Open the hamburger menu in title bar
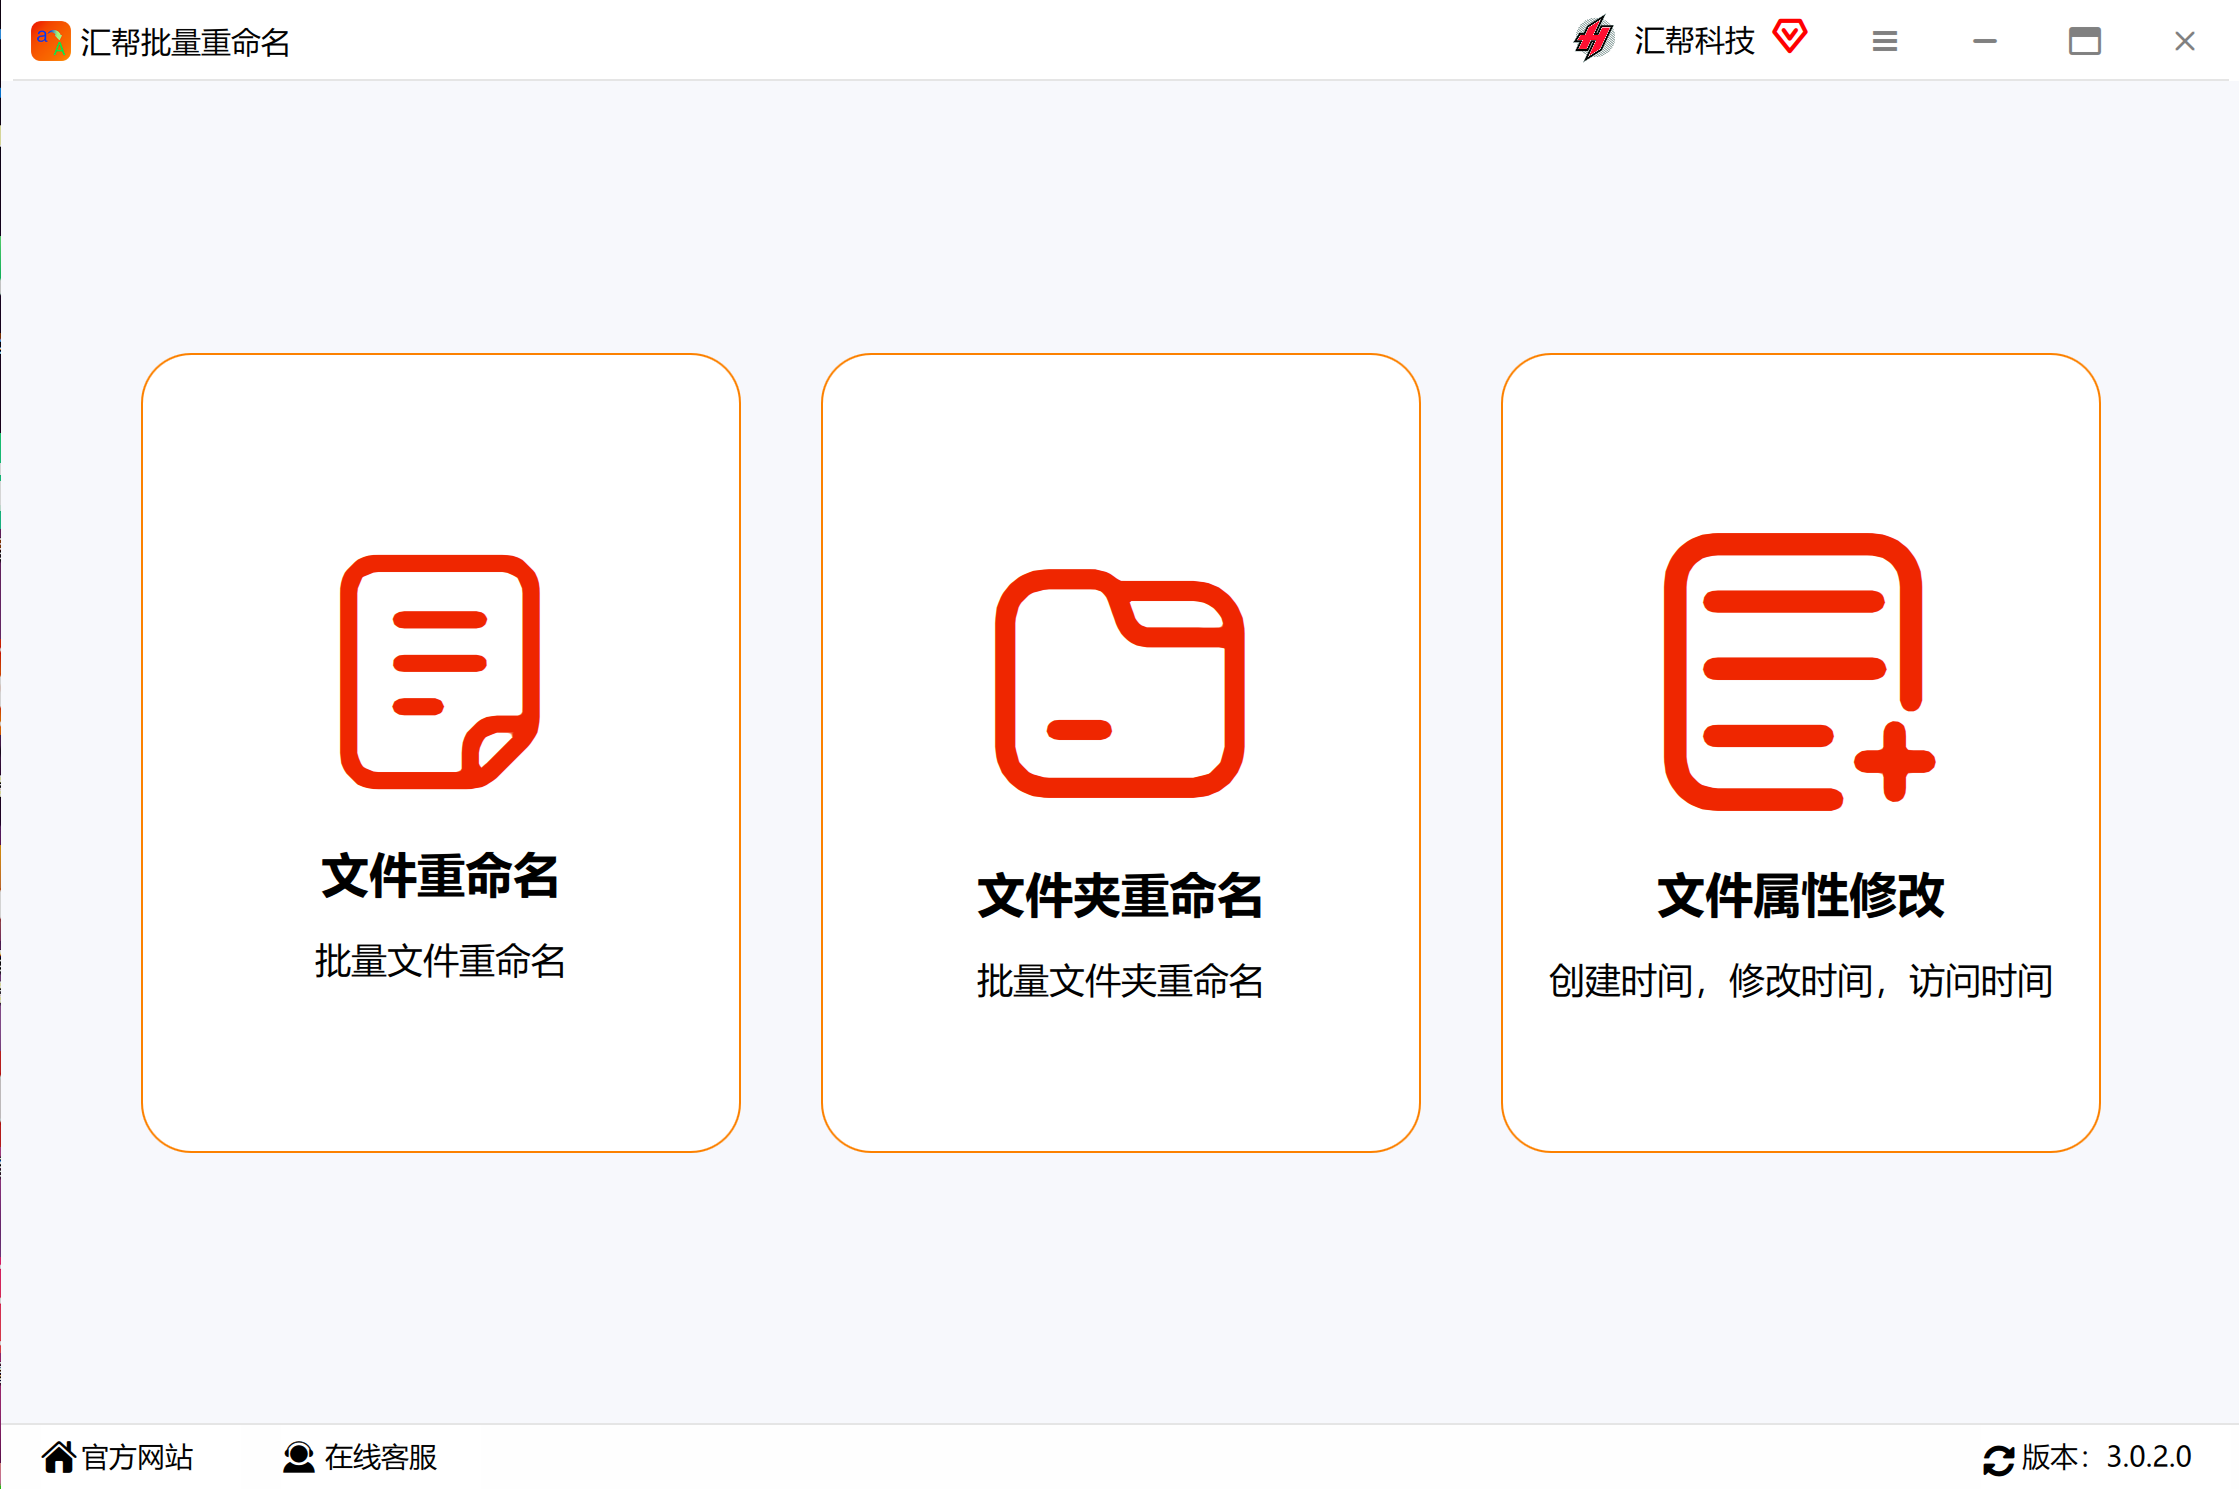Viewport: 2239px width, 1489px height. click(x=1884, y=41)
